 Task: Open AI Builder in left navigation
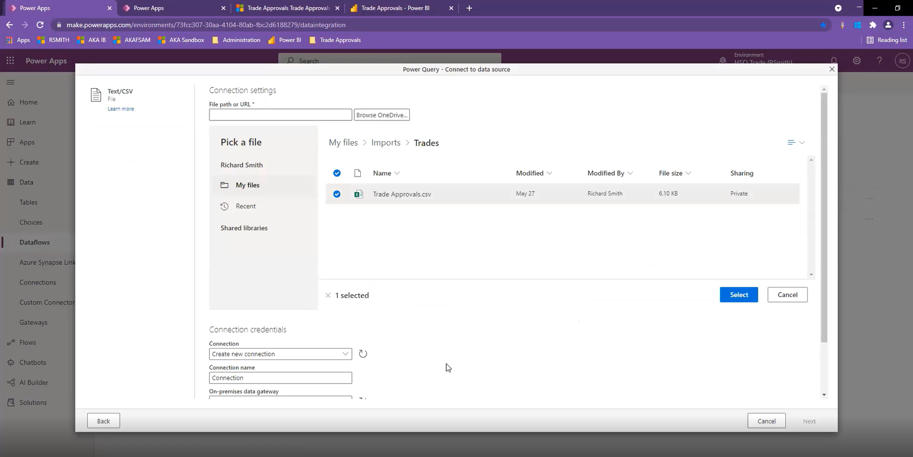click(33, 382)
